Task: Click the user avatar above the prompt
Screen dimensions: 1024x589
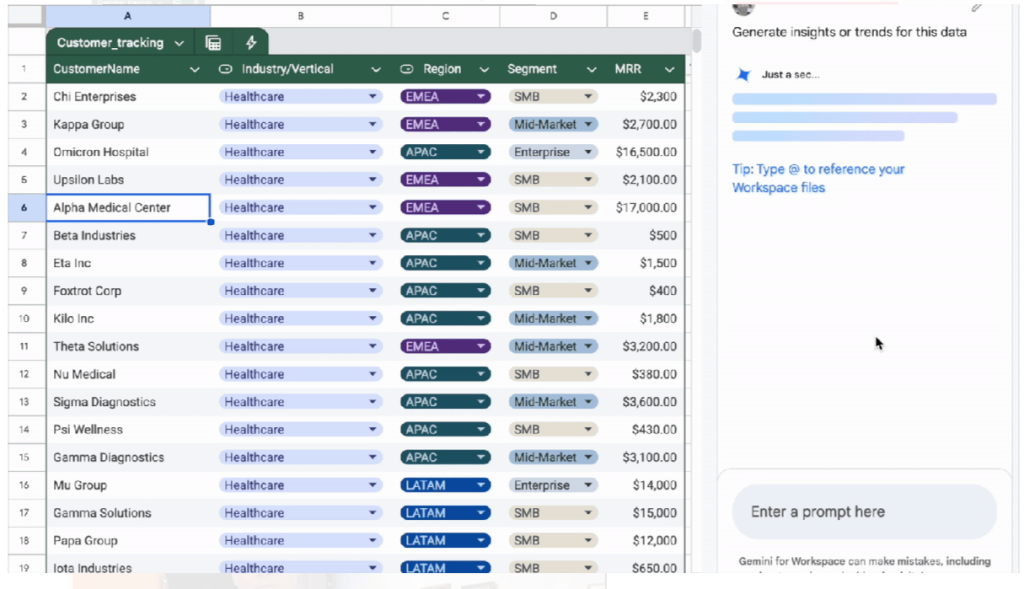Action: pos(741,8)
